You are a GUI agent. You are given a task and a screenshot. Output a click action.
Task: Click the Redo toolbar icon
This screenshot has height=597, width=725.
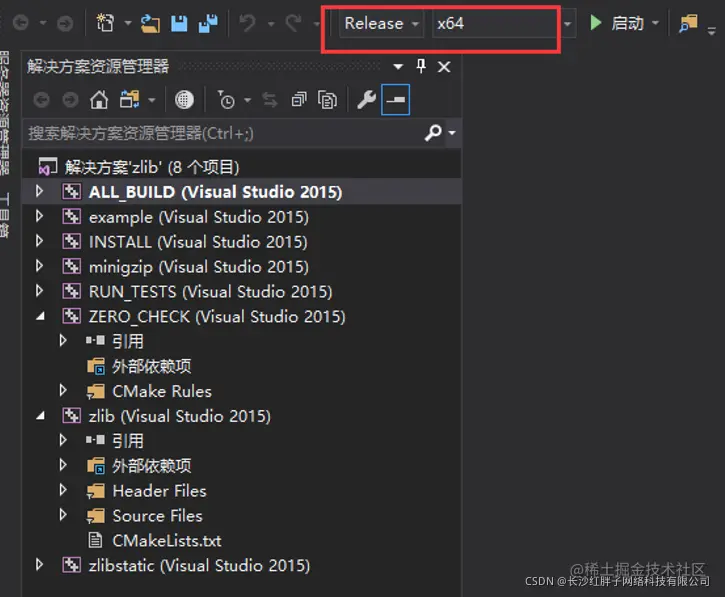[x=293, y=23]
